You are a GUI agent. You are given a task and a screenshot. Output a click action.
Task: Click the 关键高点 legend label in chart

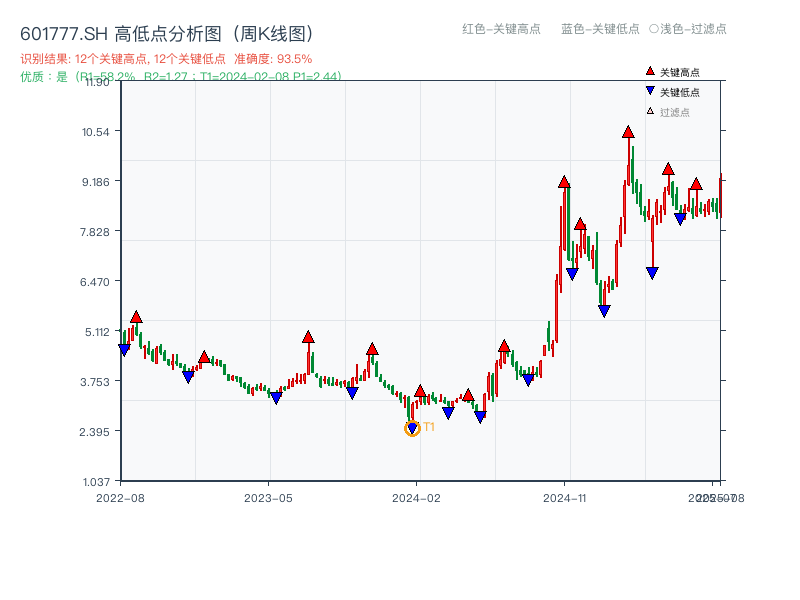[x=680, y=72]
